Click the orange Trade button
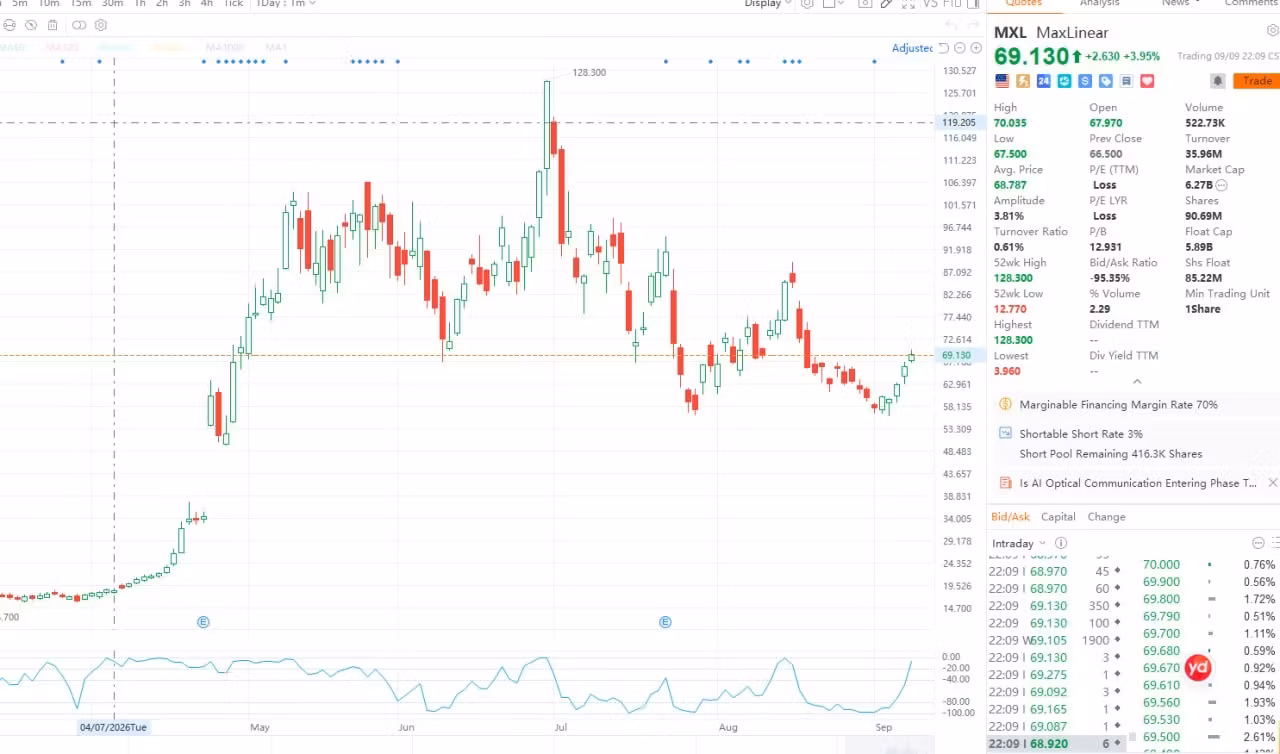The height and width of the screenshot is (754, 1280). (x=1256, y=81)
